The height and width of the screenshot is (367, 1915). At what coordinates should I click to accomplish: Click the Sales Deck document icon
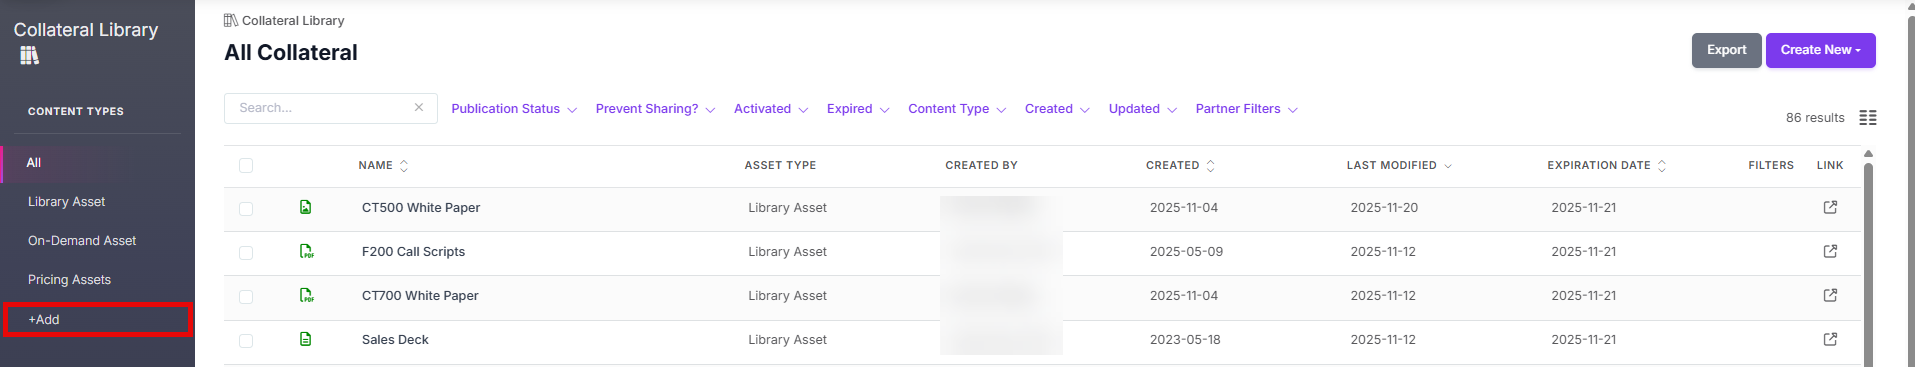306,339
